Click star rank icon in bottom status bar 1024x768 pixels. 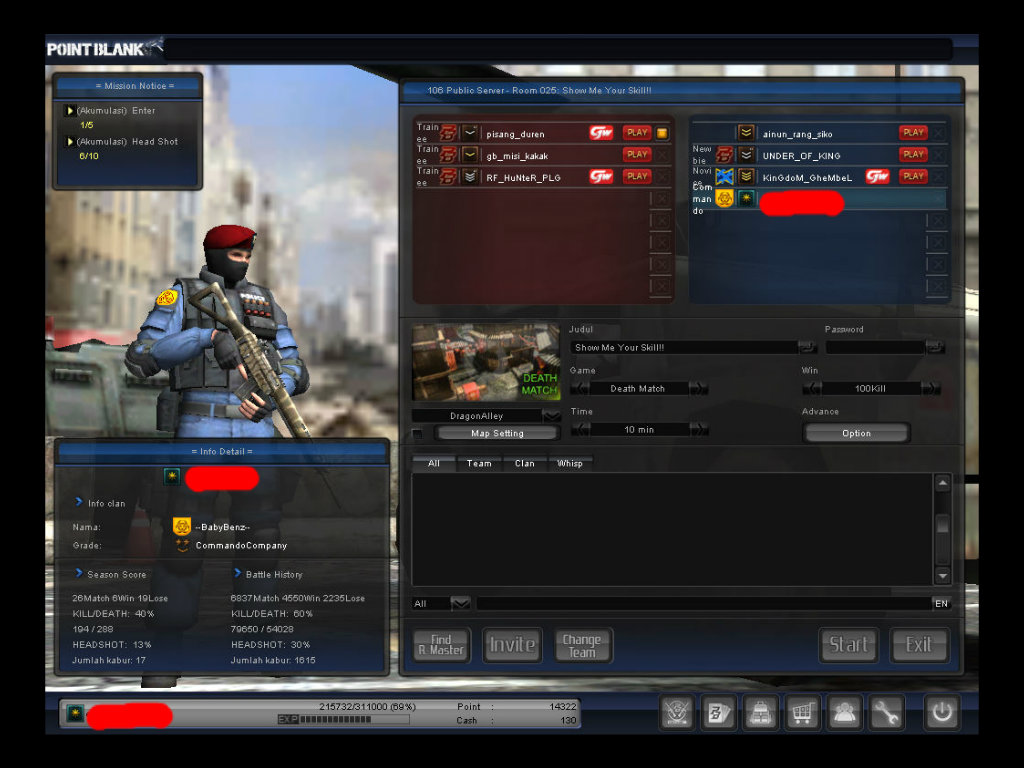pyautogui.click(x=75, y=713)
